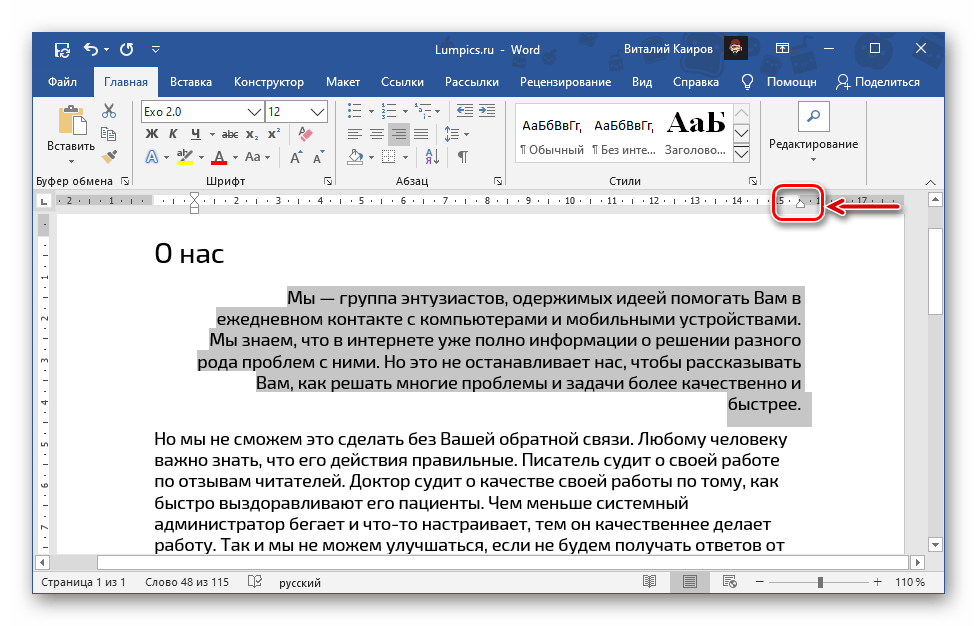Viewport: 977px width, 626px height.
Task: Click the zoom slider in status bar
Action: pos(820,581)
